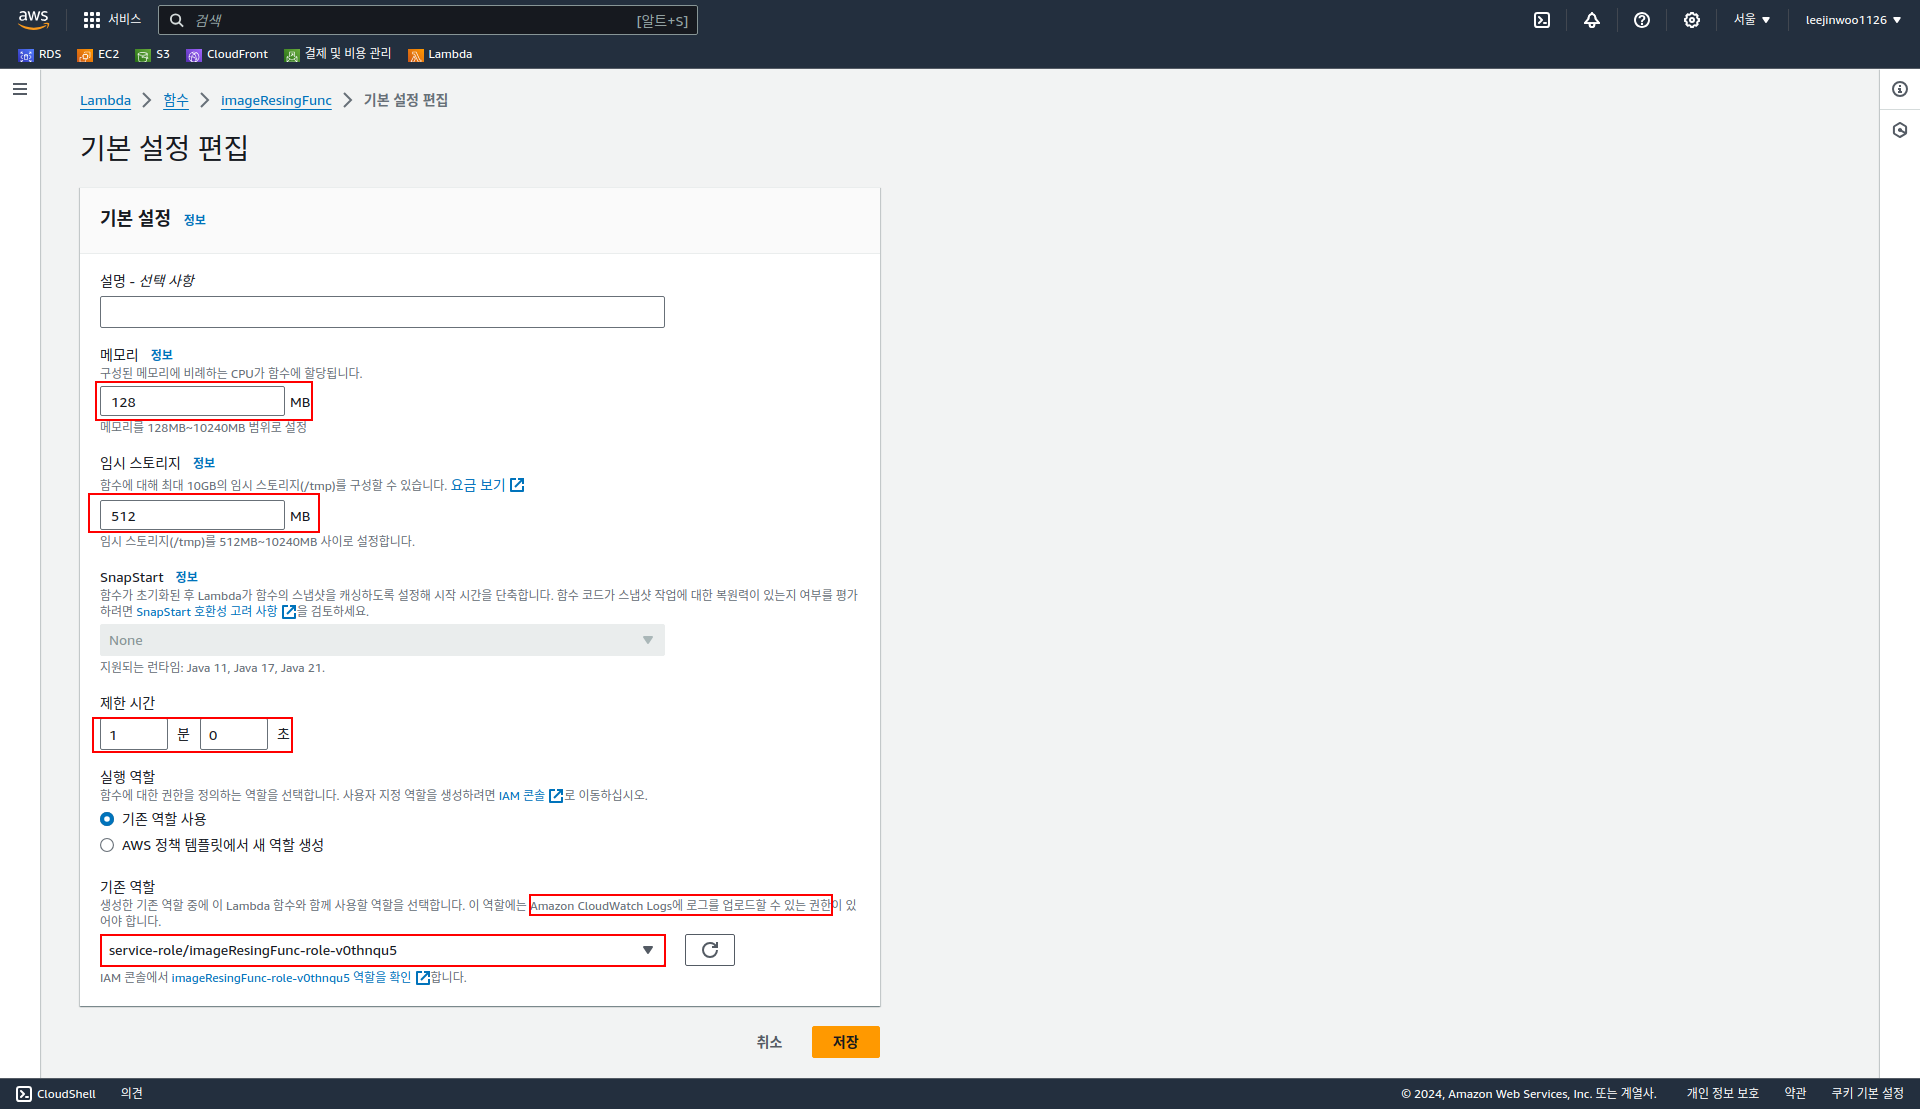Open the leejinwoo1126 account menu
This screenshot has width=1920, height=1109.
click(x=1852, y=20)
